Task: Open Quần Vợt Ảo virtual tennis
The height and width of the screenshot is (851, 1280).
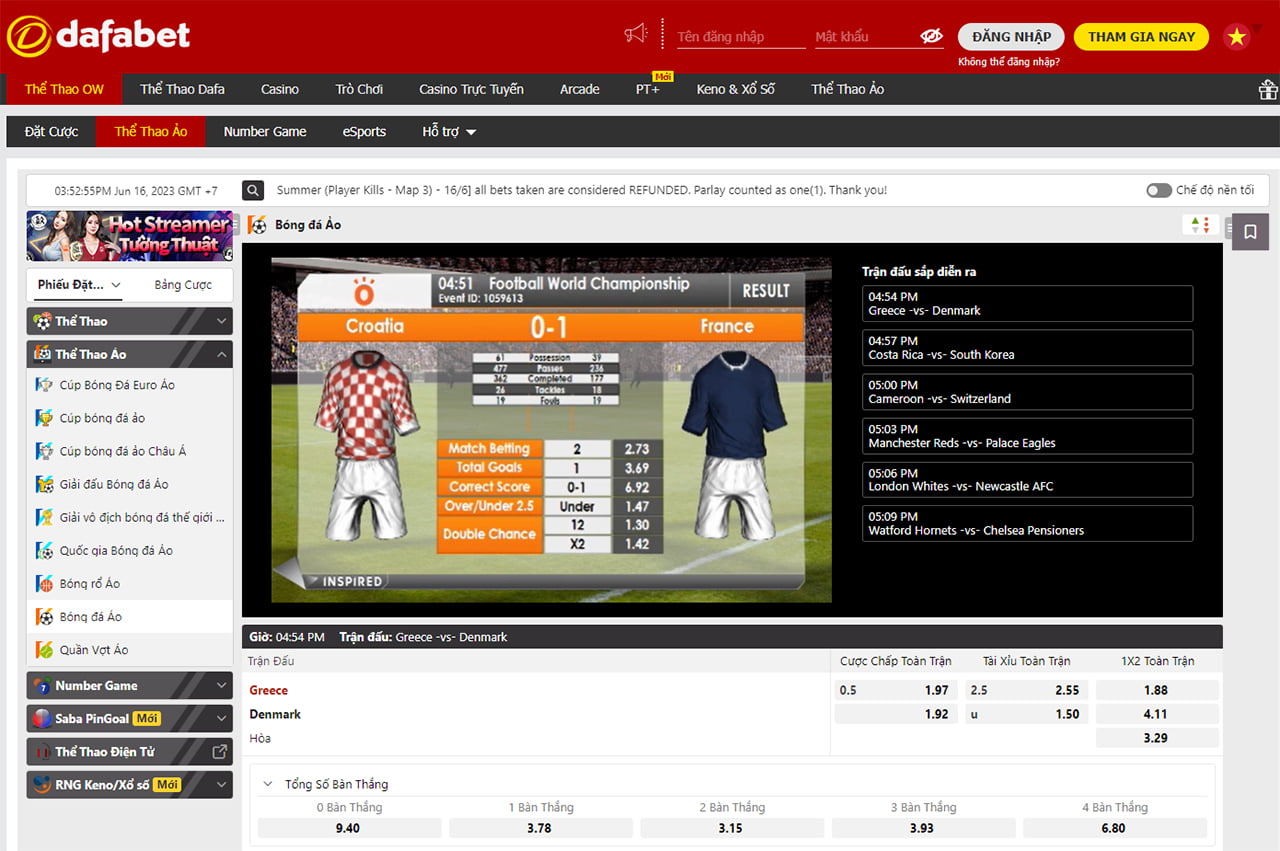Action: click(x=93, y=650)
